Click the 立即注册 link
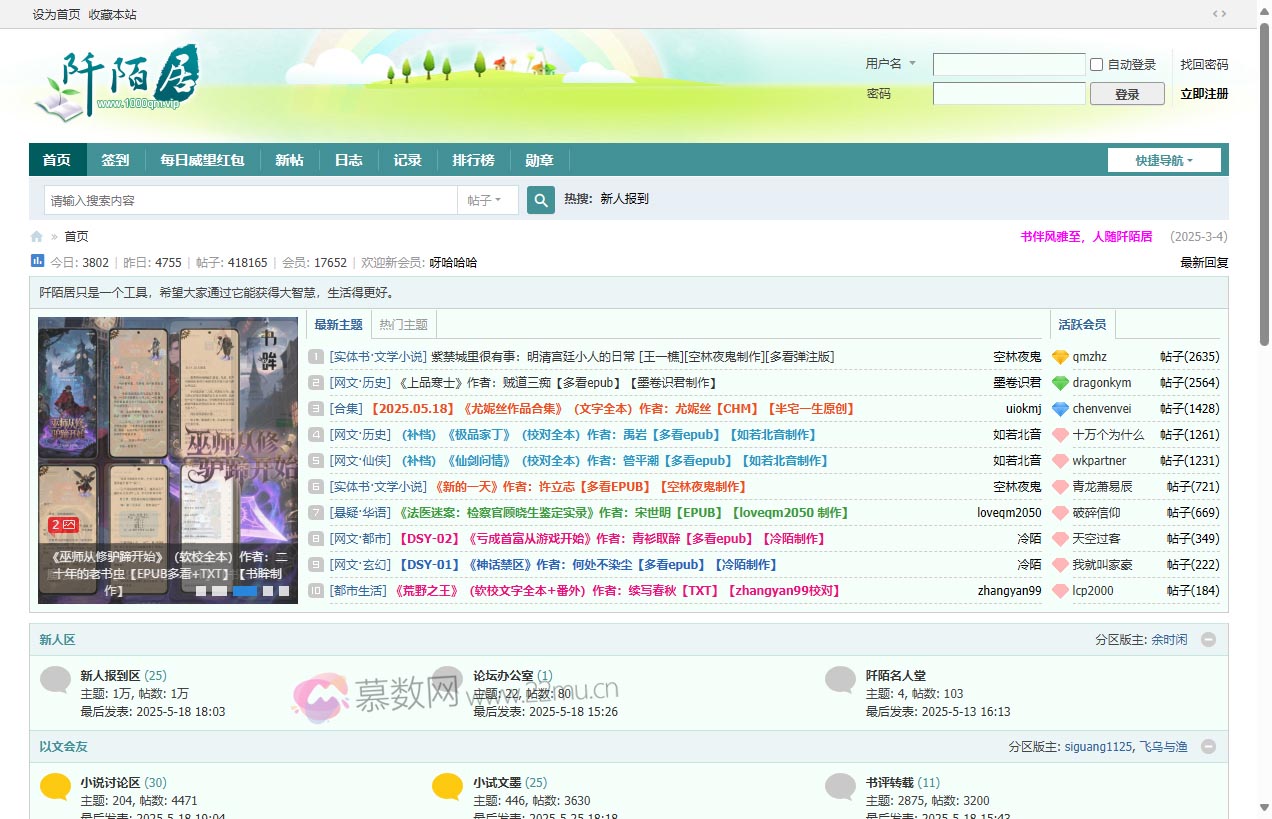This screenshot has width=1272, height=819. pyautogui.click(x=1204, y=94)
